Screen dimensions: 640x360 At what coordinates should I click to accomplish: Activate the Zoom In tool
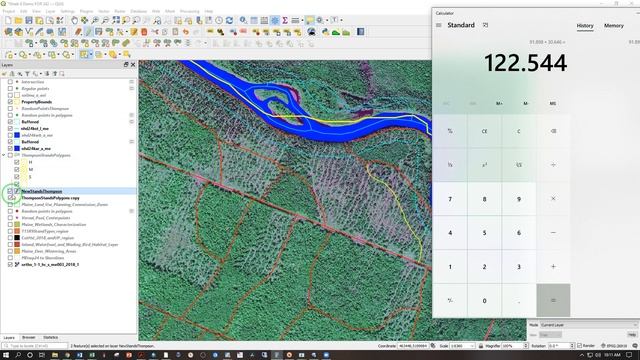95,20
